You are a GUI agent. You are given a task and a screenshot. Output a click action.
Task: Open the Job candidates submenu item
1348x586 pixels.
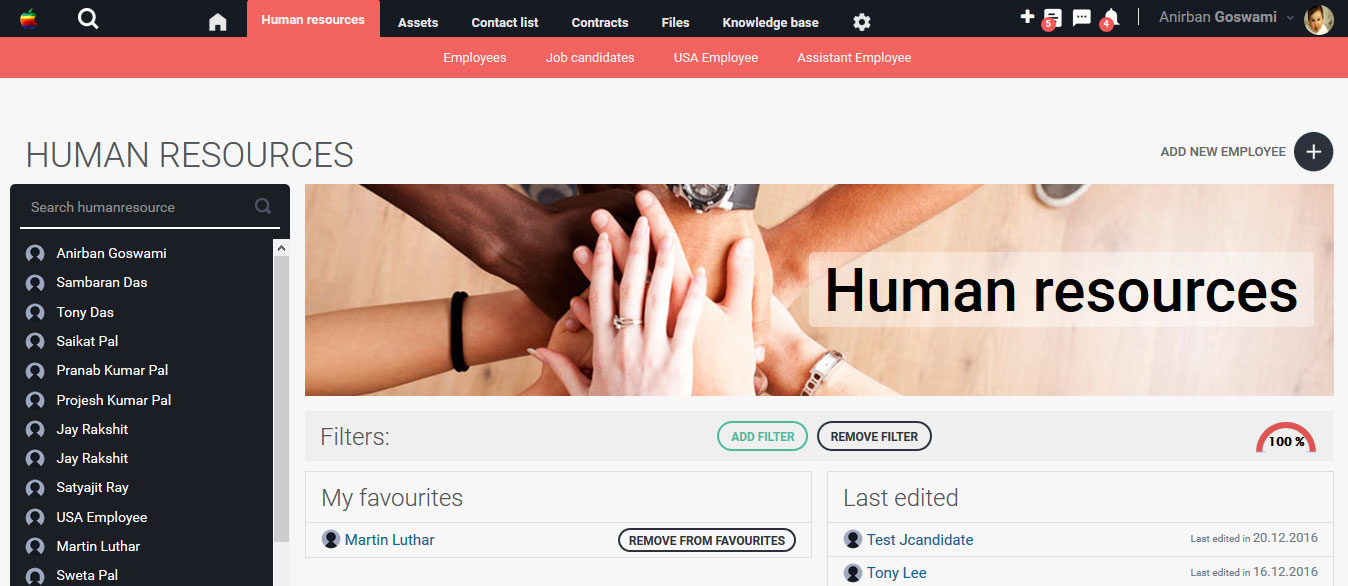[x=590, y=58]
